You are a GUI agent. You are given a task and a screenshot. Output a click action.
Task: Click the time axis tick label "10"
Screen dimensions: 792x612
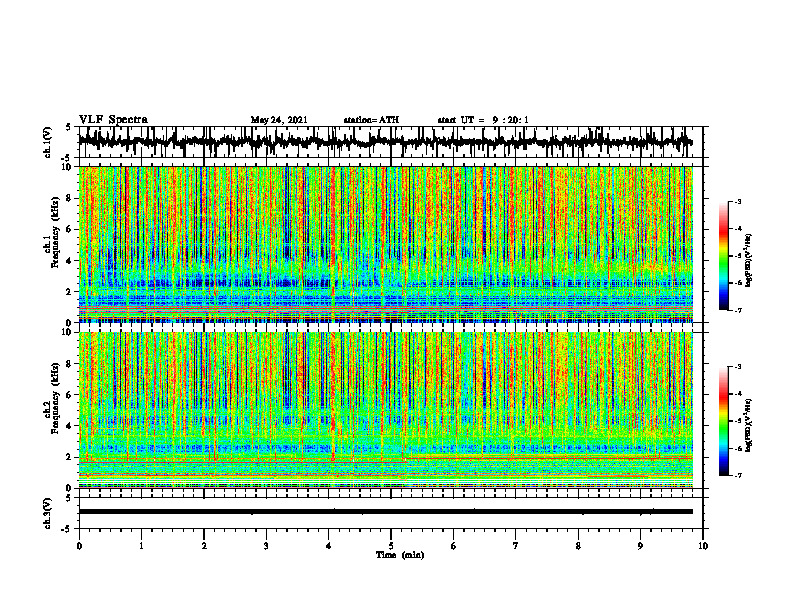[x=703, y=546]
